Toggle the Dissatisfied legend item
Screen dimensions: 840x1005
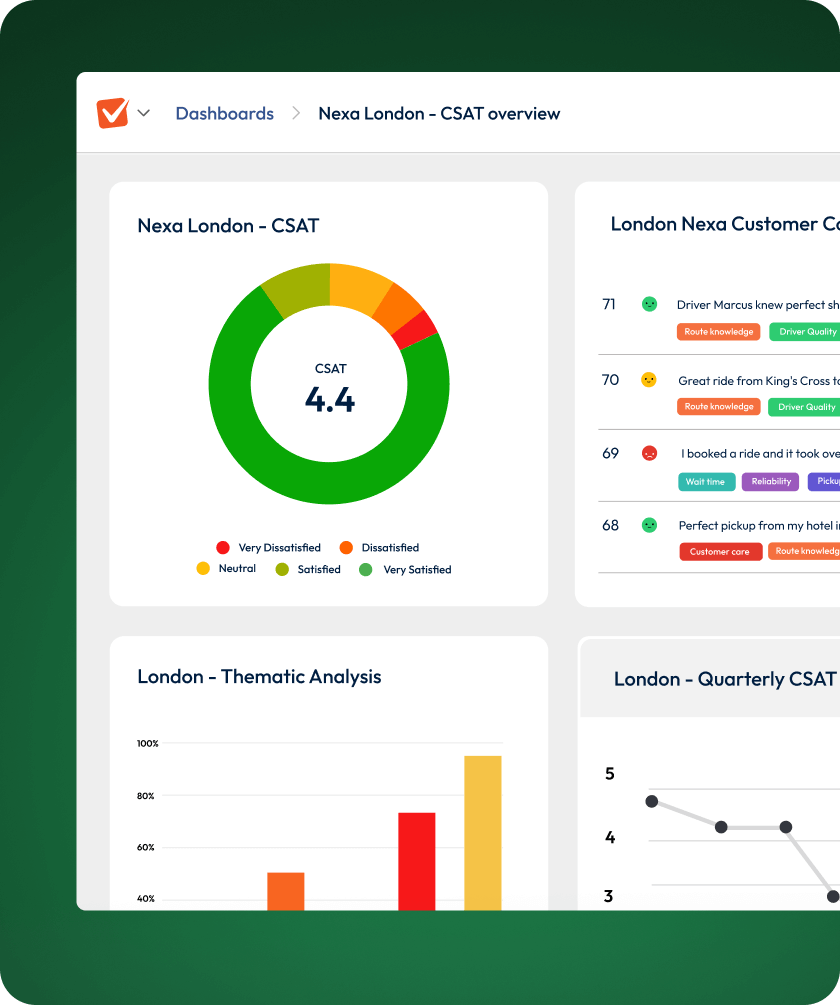tap(379, 548)
